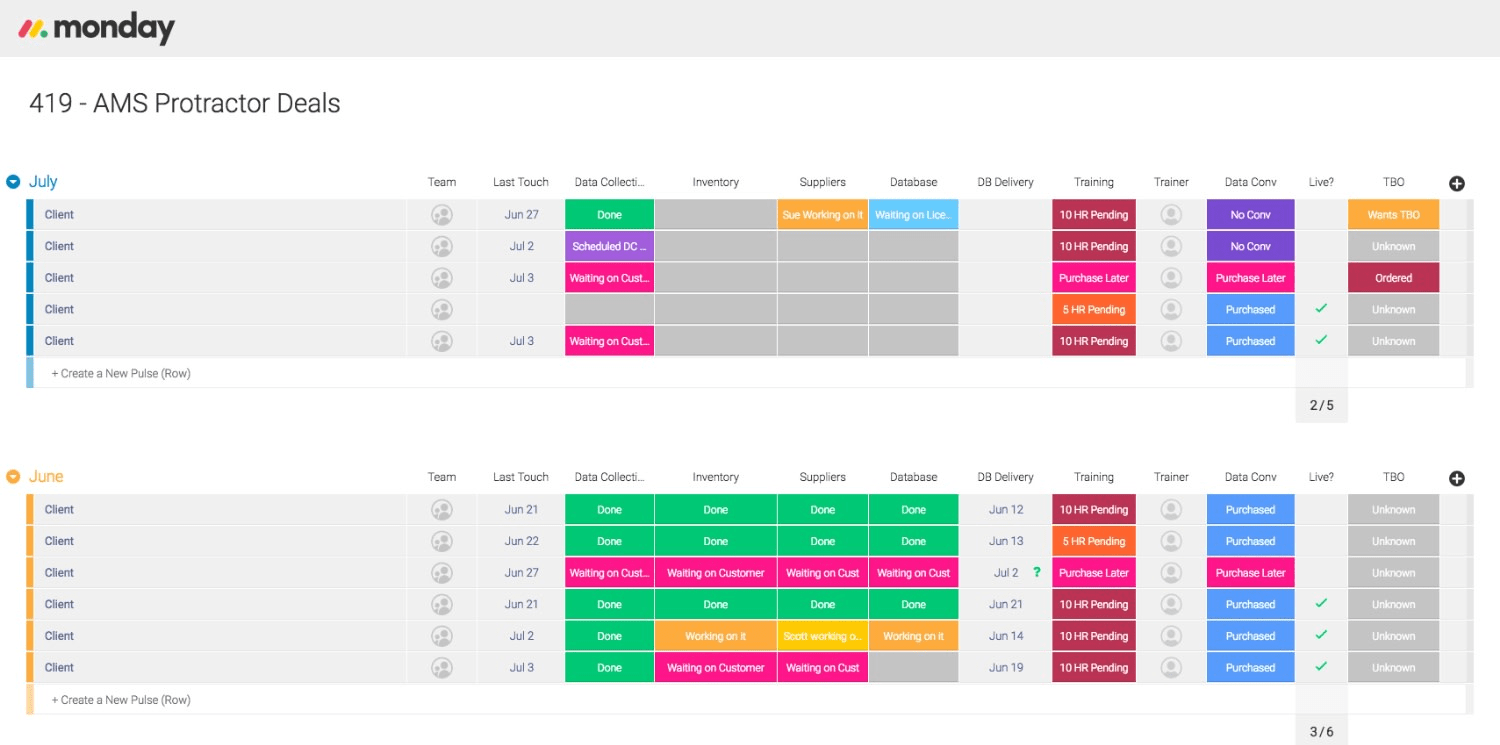Open Team avatar in June row with DB Delivery Jul 2
1500x745 pixels.
442,573
